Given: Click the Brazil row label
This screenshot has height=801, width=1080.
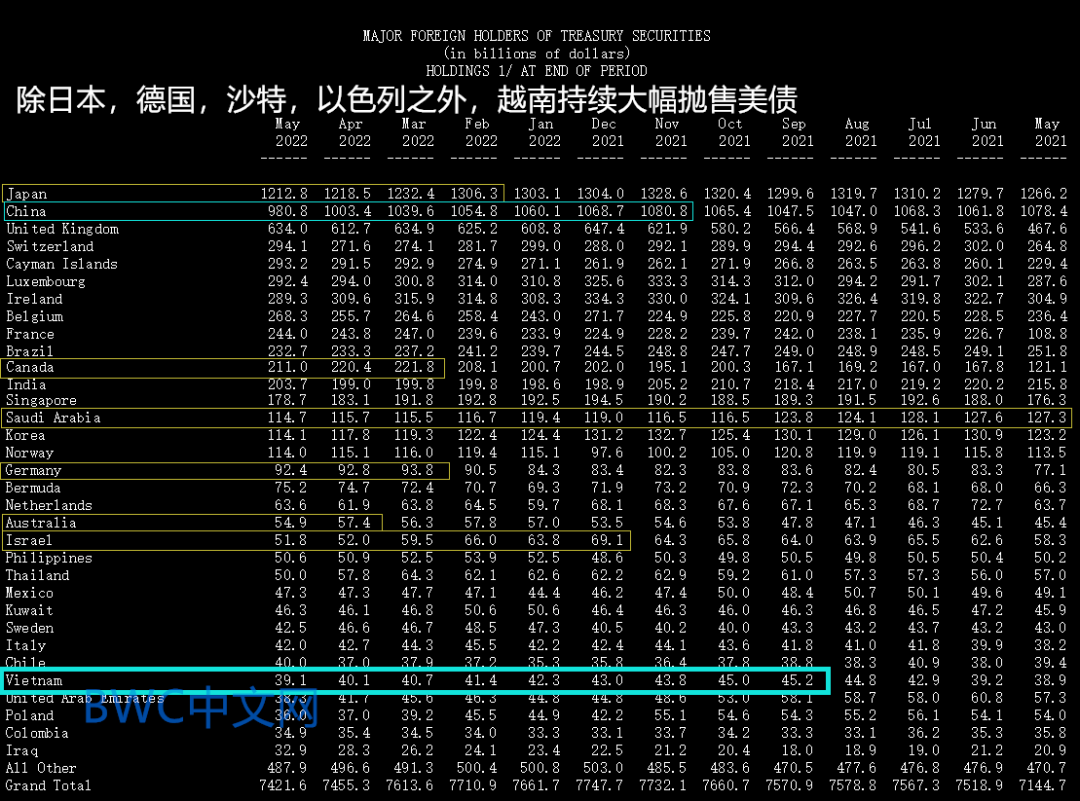Looking at the screenshot, I should tap(30, 351).
